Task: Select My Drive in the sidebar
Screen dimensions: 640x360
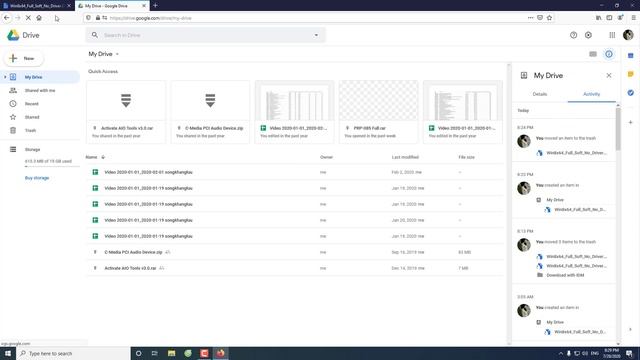Action: (x=40, y=77)
